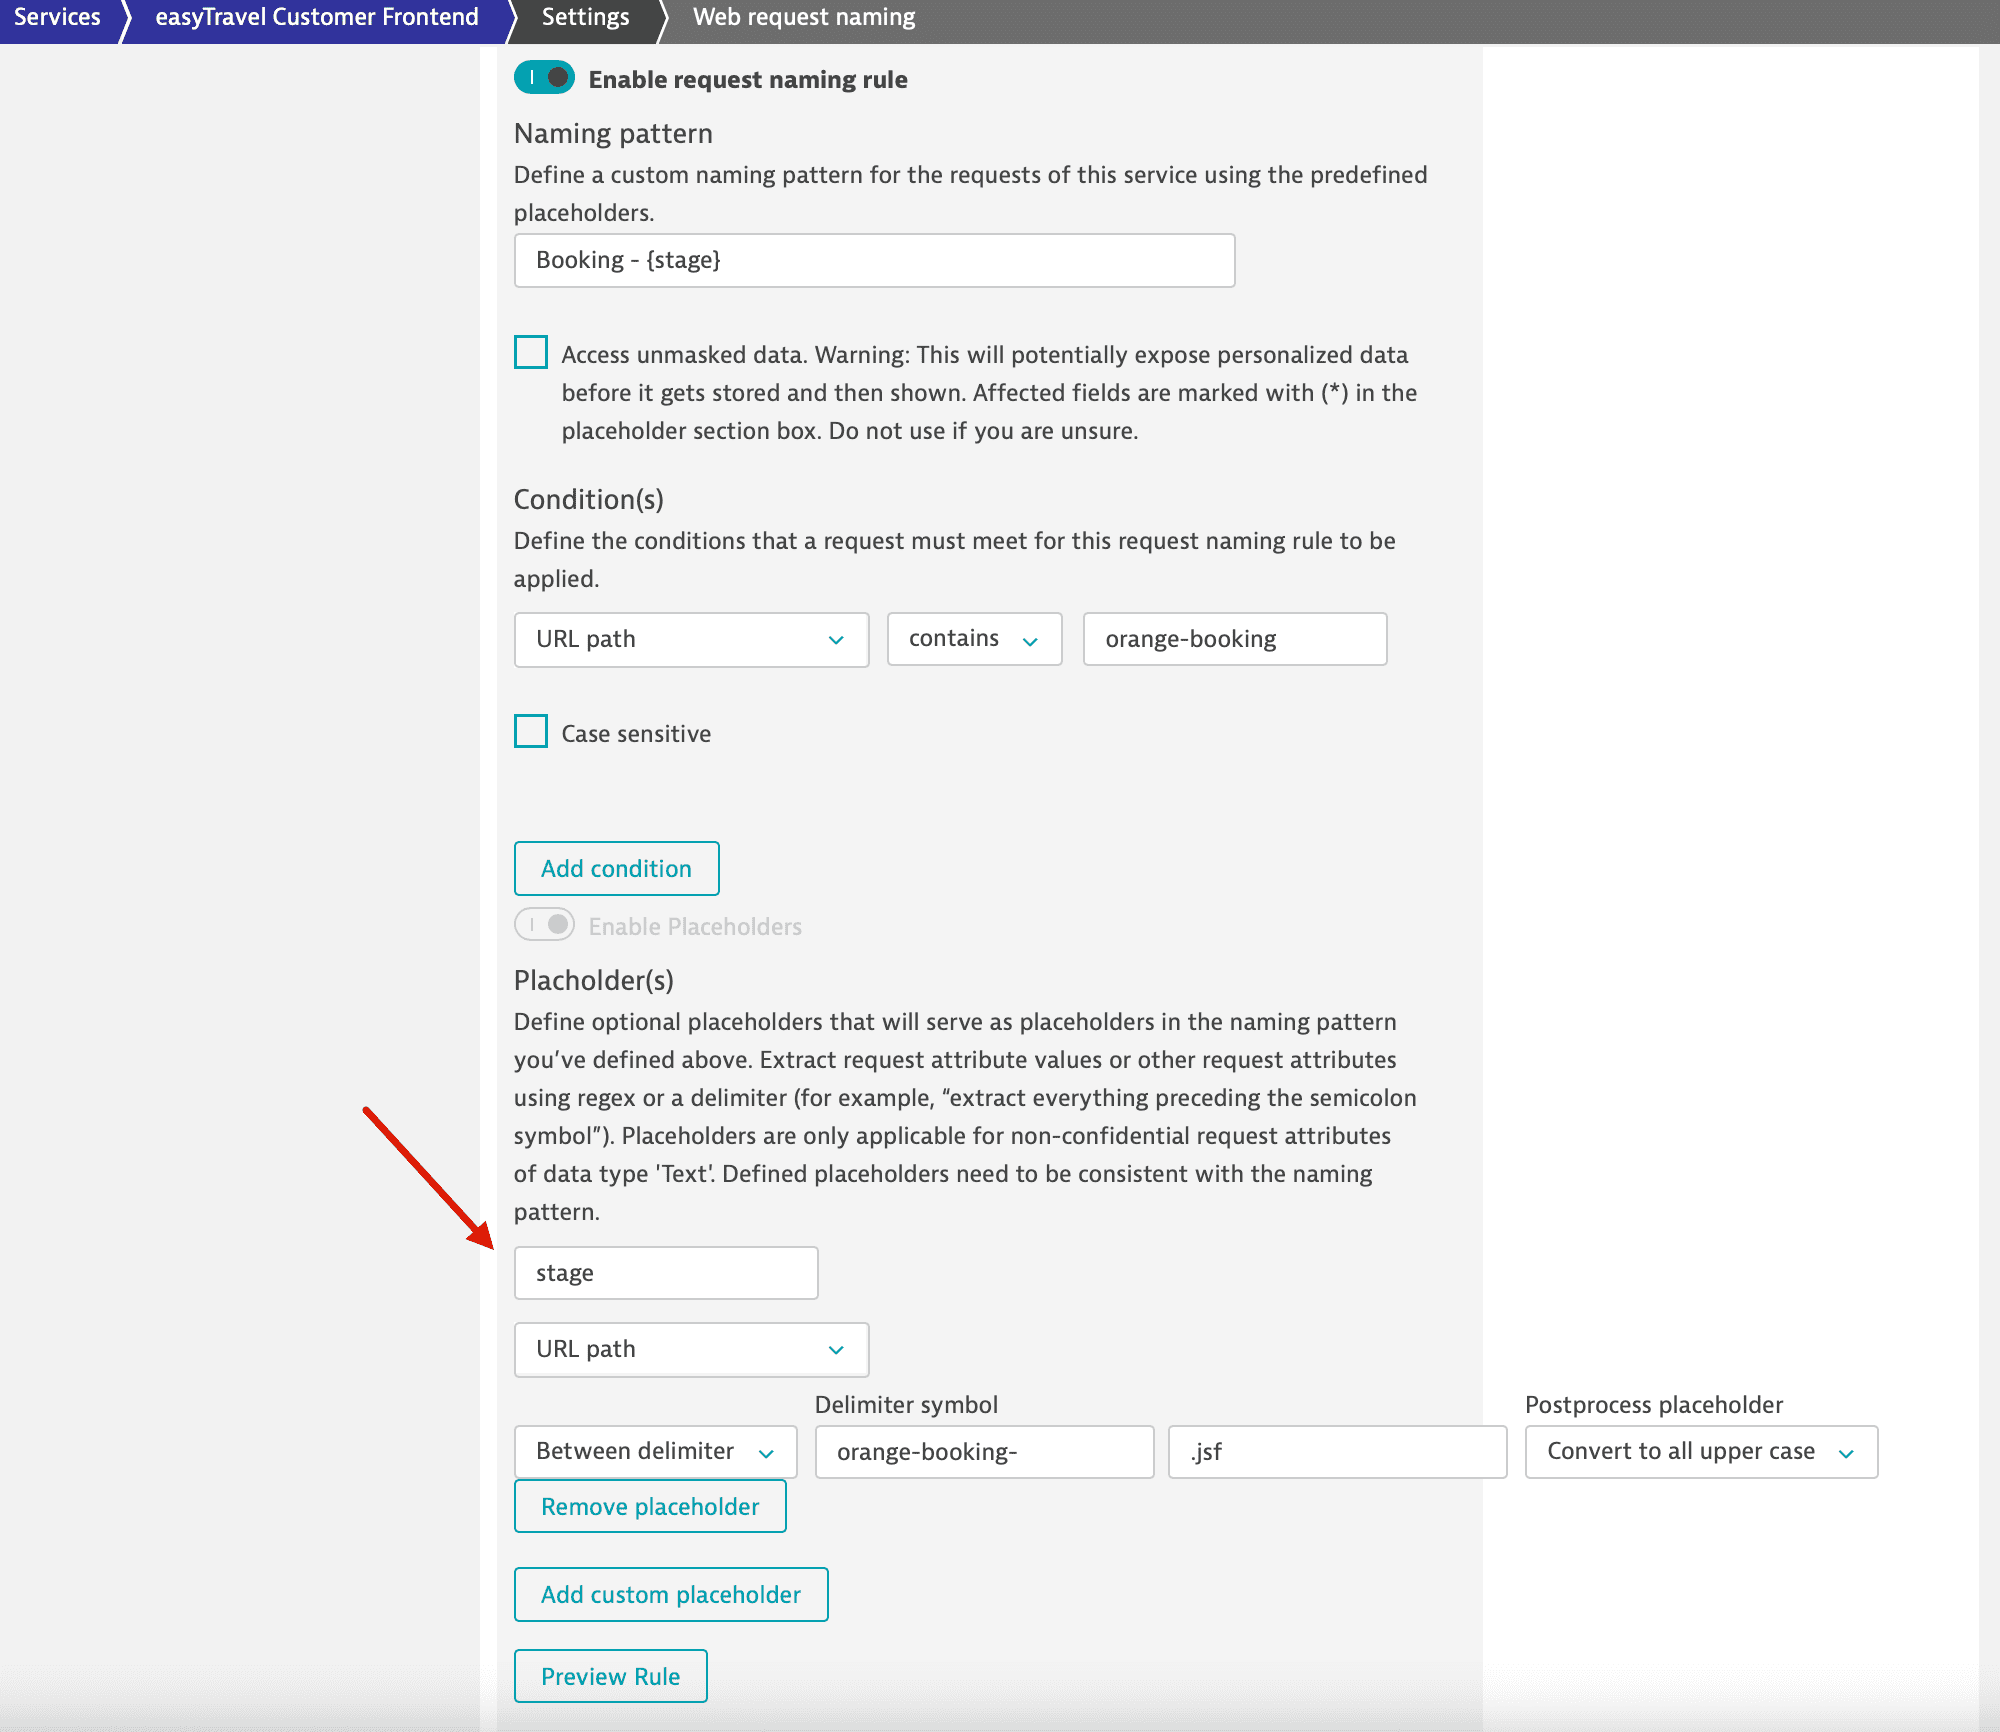Image resolution: width=2000 pixels, height=1732 pixels.
Task: Open the condition URL path dropdown
Action: point(691,640)
